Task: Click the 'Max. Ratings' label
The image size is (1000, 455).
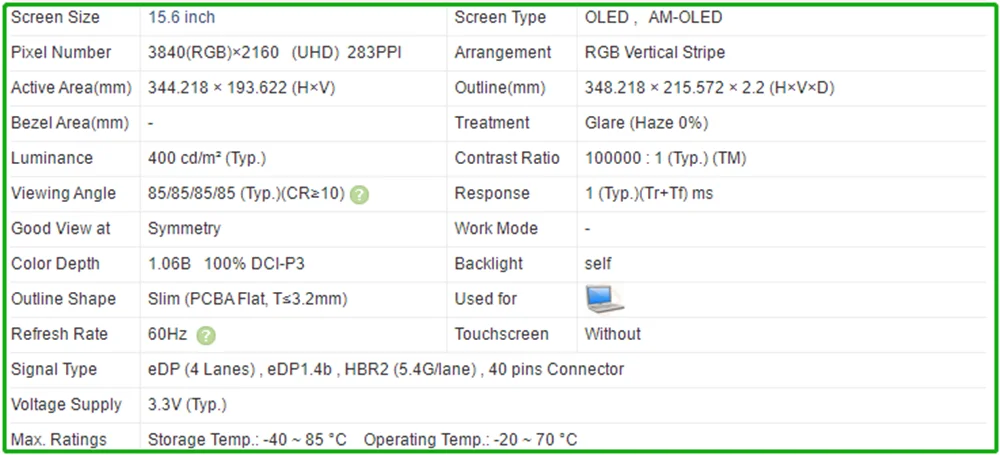Action: 59,440
